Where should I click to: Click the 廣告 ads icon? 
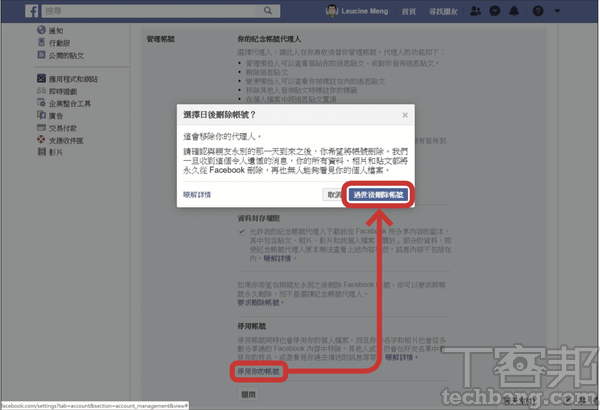[41, 115]
